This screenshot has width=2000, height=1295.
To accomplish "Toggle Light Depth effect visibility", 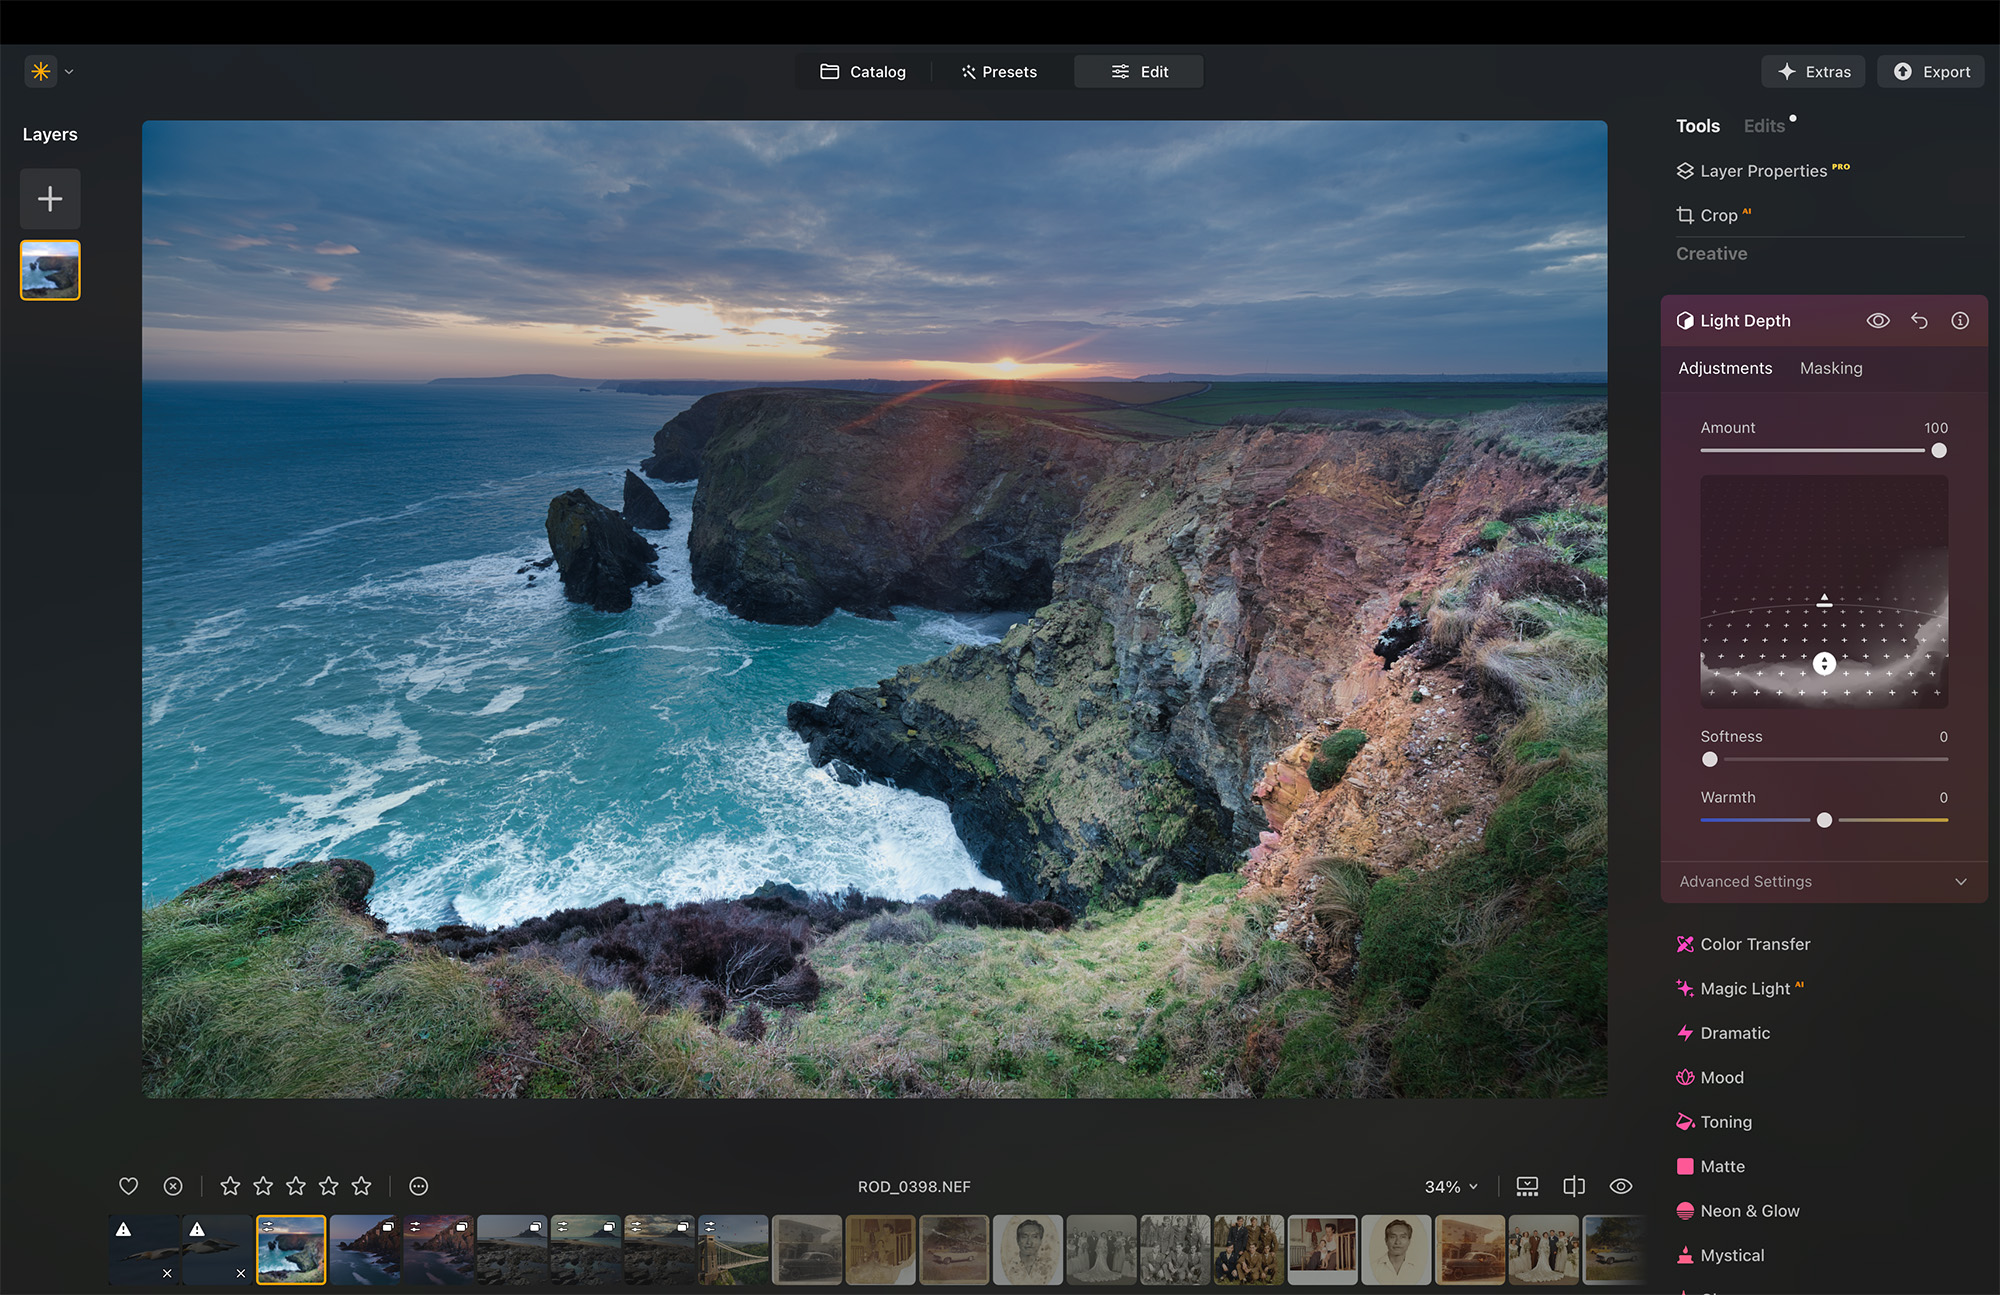I will 1878,320.
